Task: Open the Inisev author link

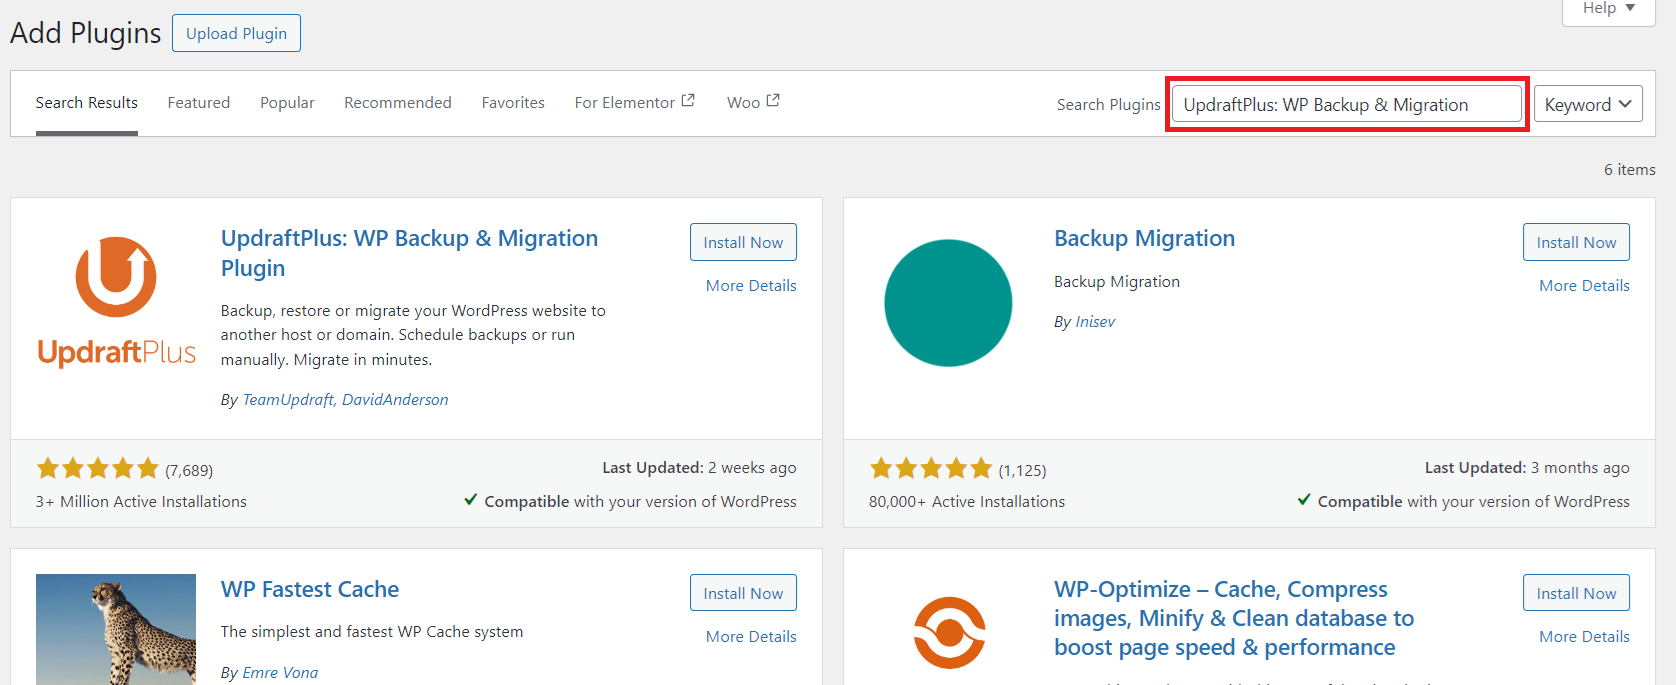Action: (1095, 321)
